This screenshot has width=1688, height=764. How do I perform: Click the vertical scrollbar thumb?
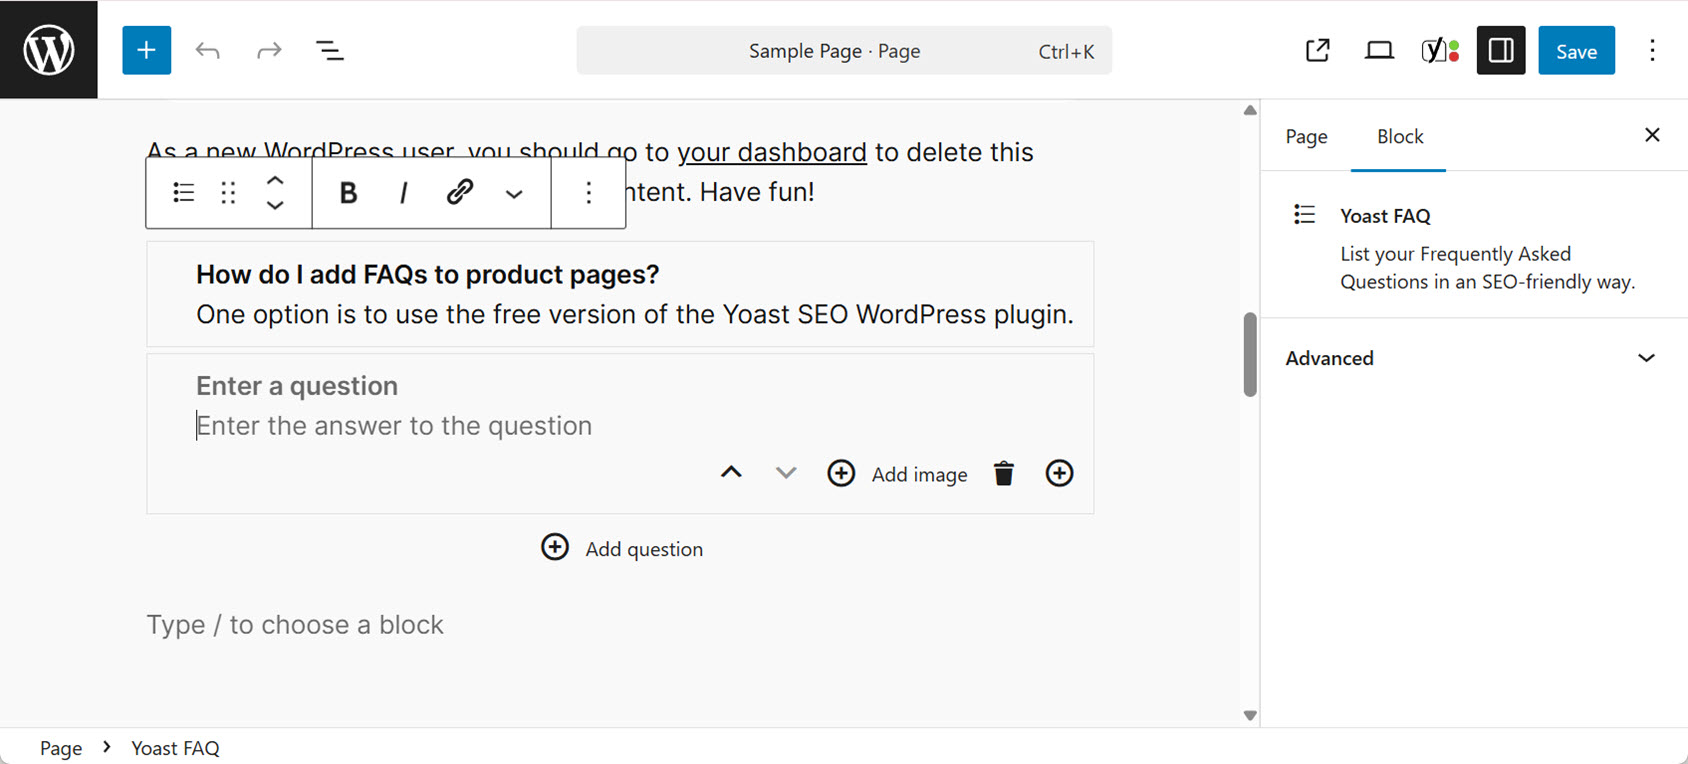pos(1250,355)
